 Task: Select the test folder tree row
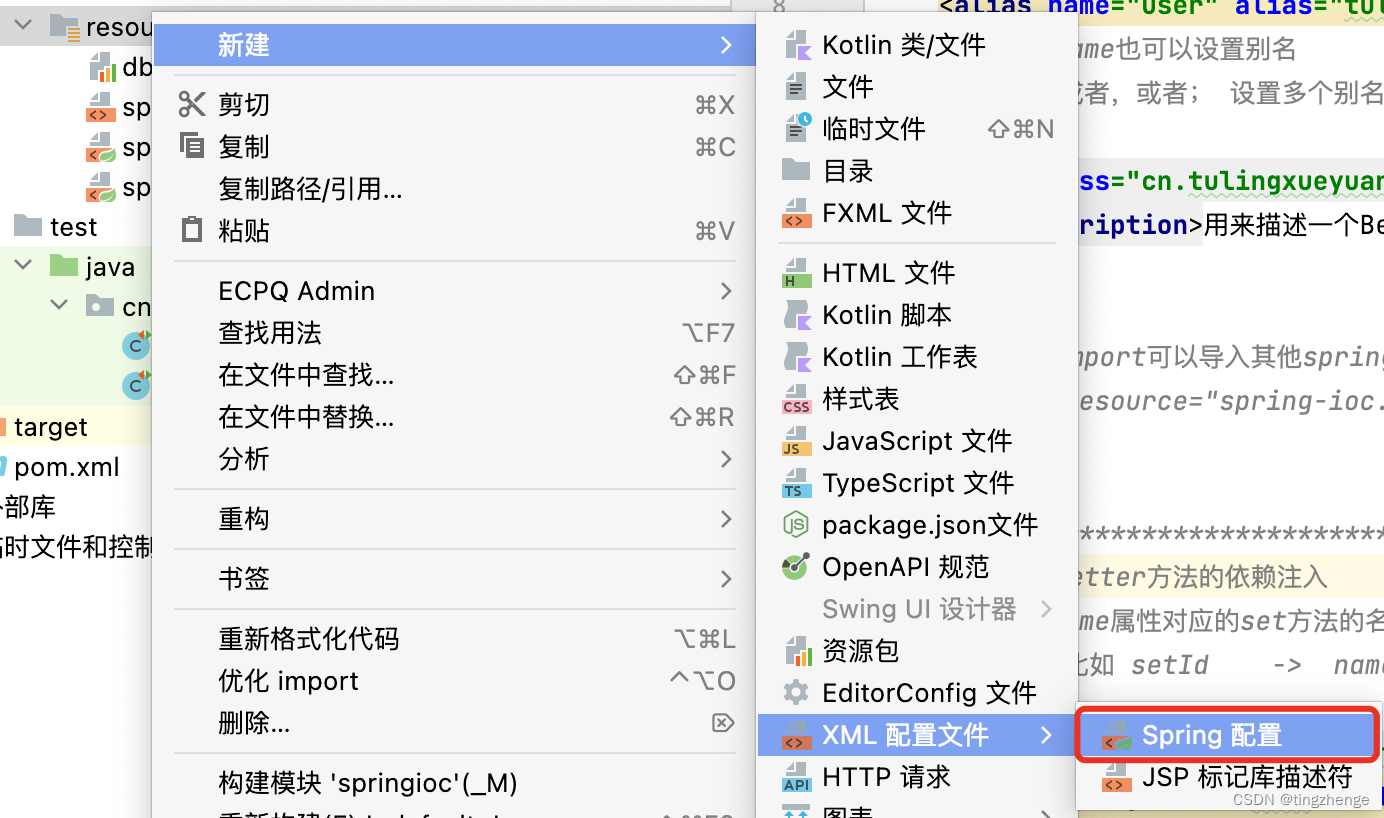coord(76,227)
